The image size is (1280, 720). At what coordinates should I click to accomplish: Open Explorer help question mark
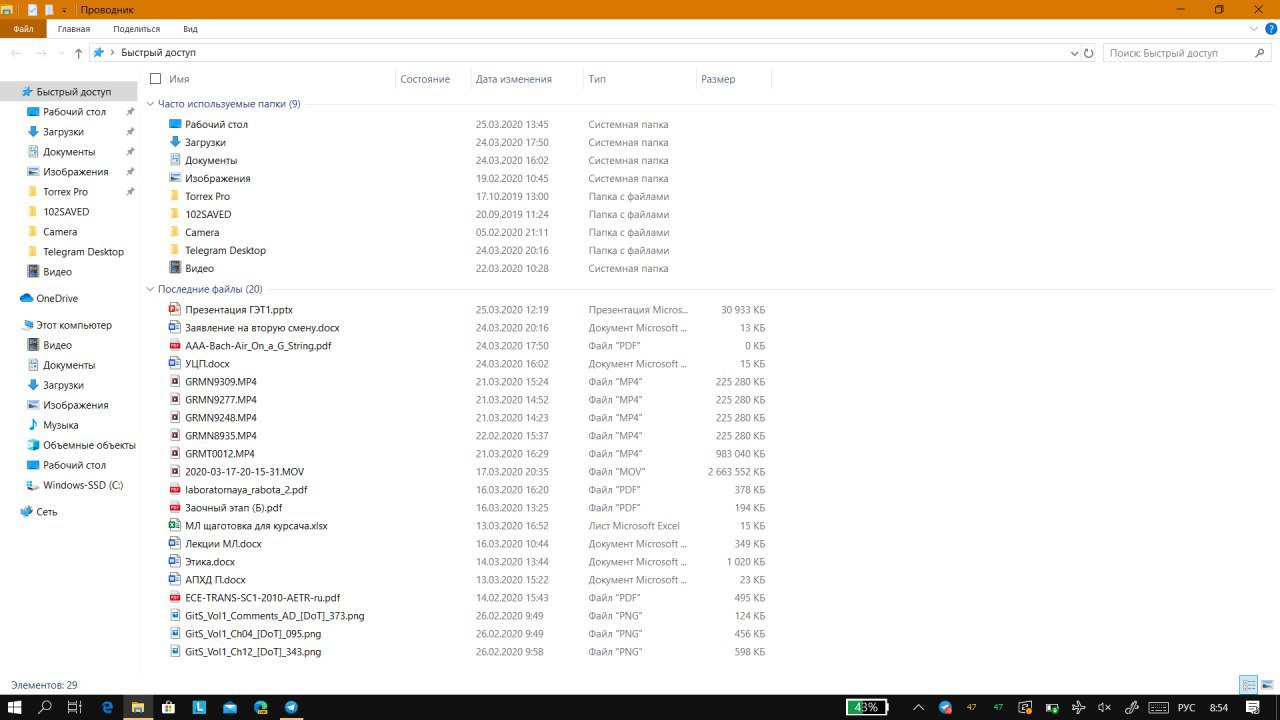1270,29
